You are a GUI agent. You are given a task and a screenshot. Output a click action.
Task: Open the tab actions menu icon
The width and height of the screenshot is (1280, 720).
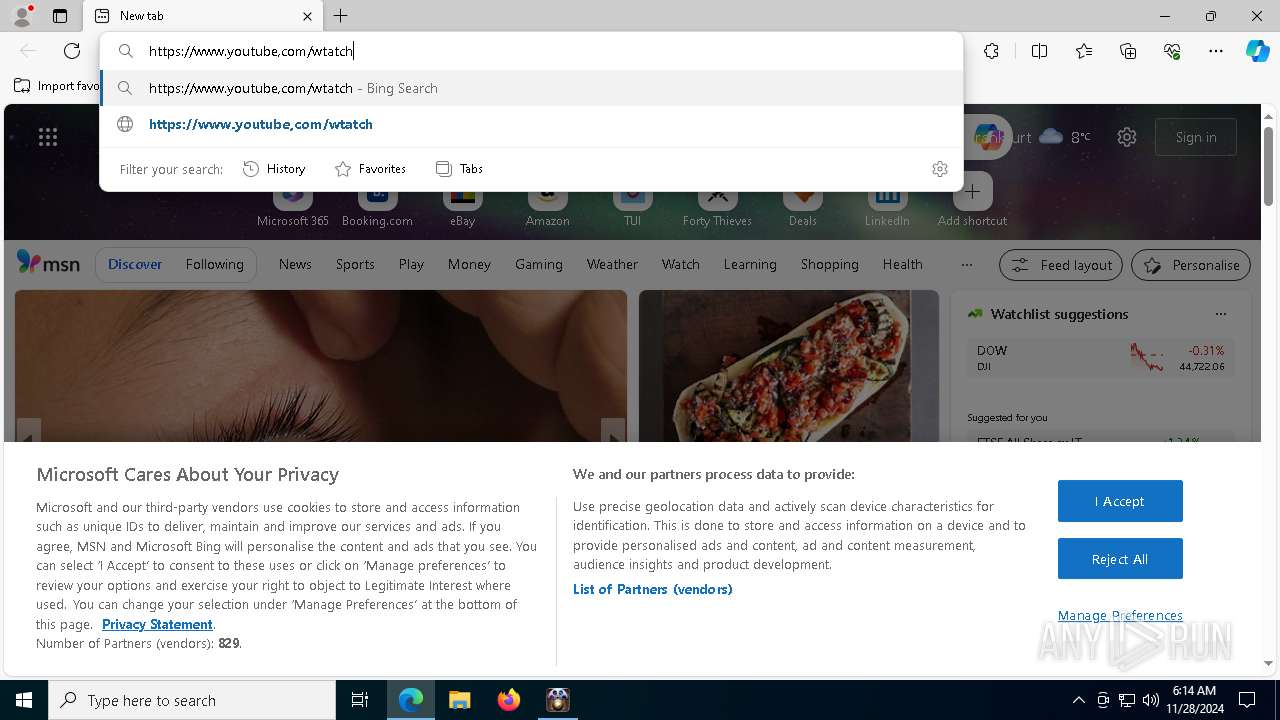[x=60, y=16]
